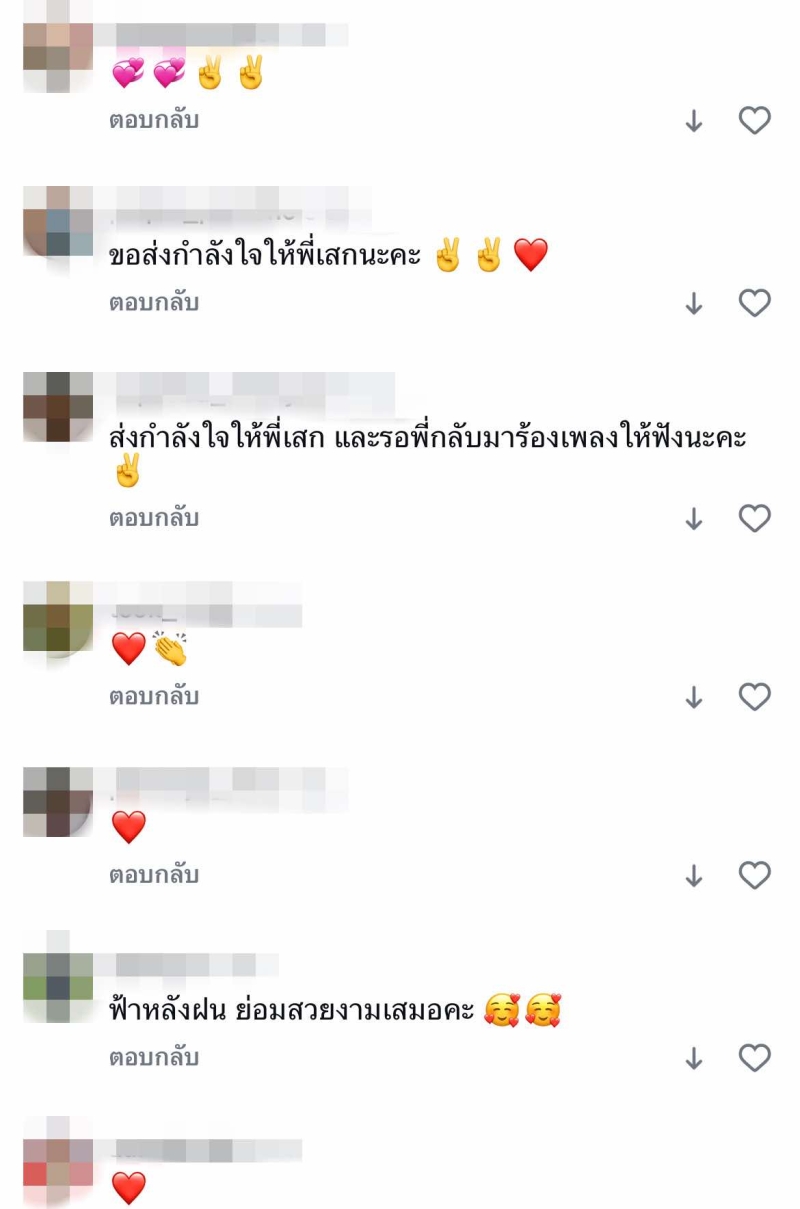Like the heart and clapping hands comment
This screenshot has height=1209, width=800.
[x=754, y=697]
